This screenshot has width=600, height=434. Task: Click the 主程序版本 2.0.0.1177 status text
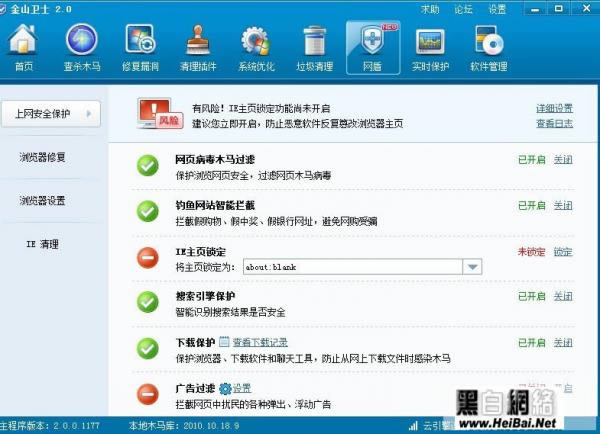(50, 426)
